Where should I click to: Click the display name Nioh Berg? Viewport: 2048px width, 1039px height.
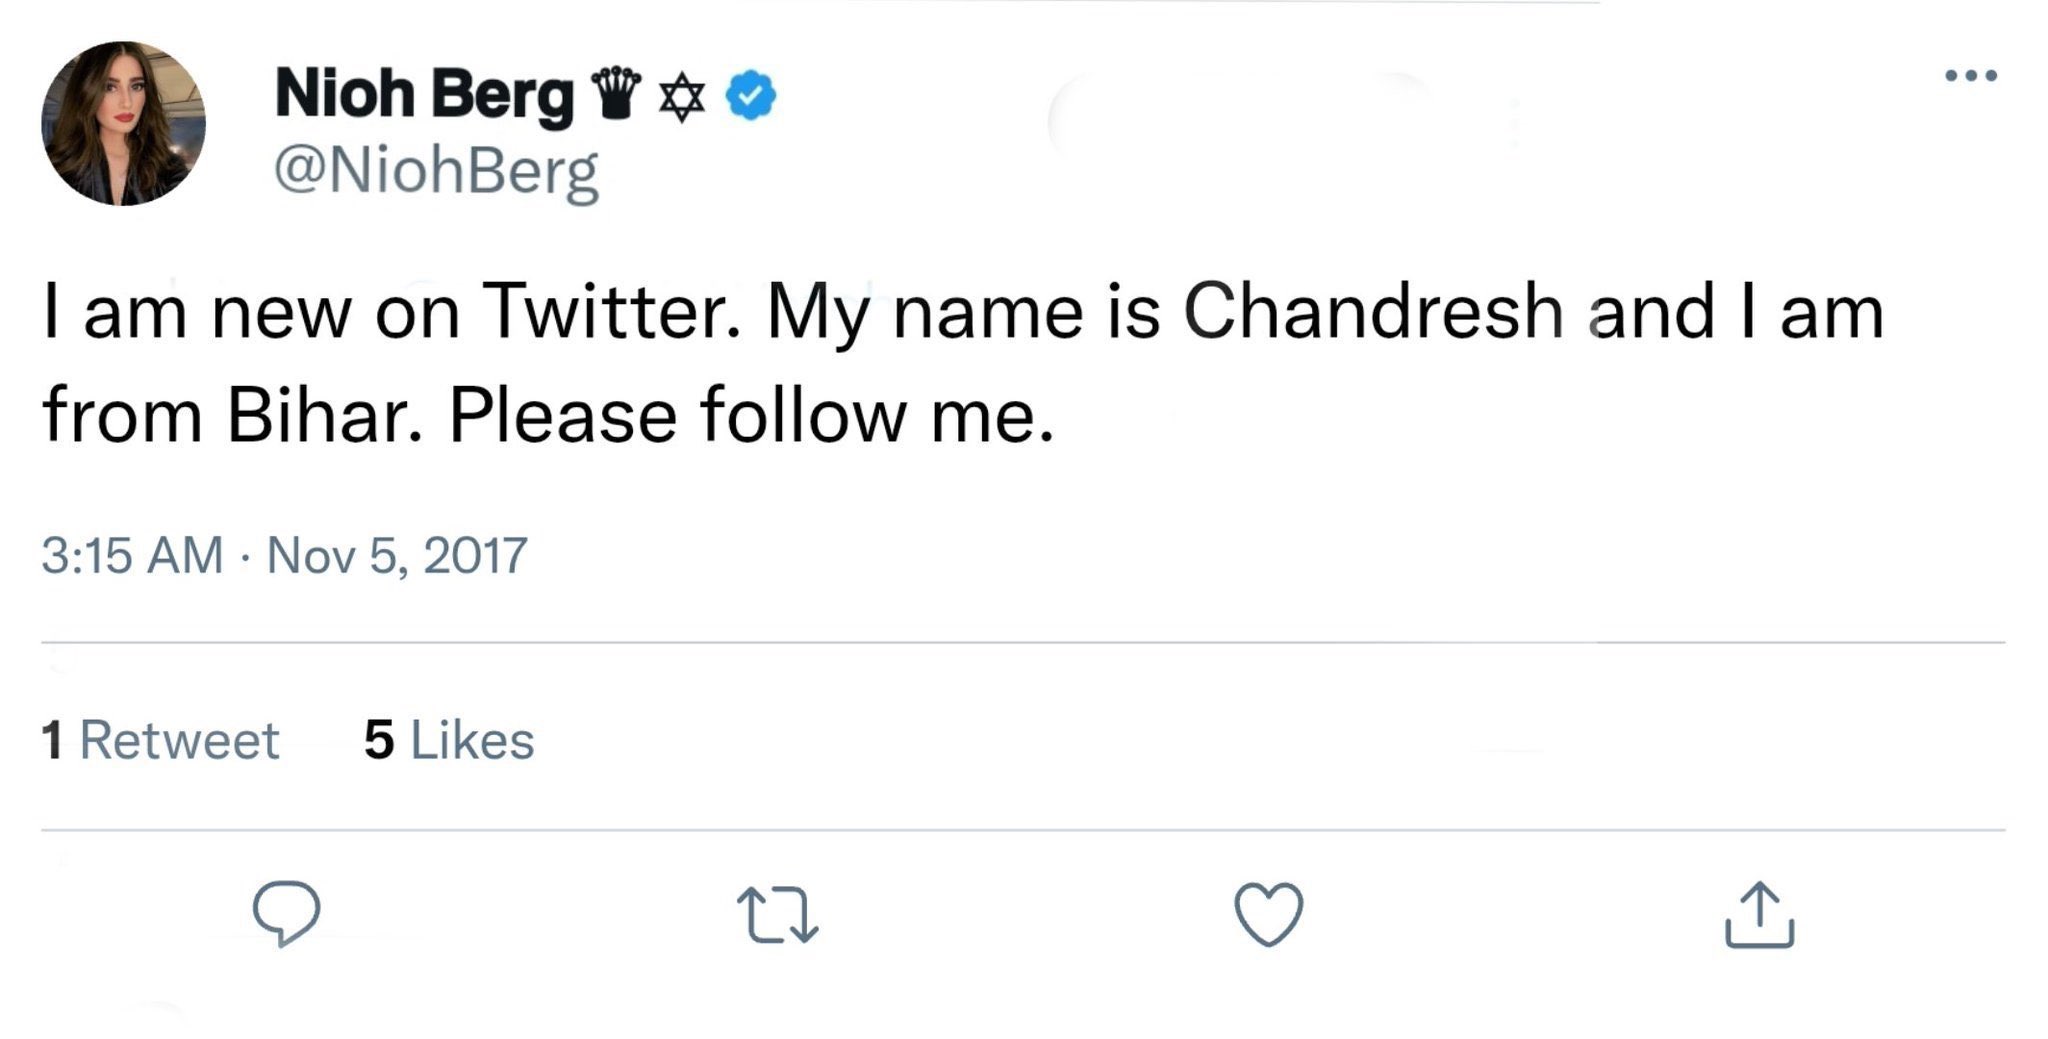pos(424,95)
